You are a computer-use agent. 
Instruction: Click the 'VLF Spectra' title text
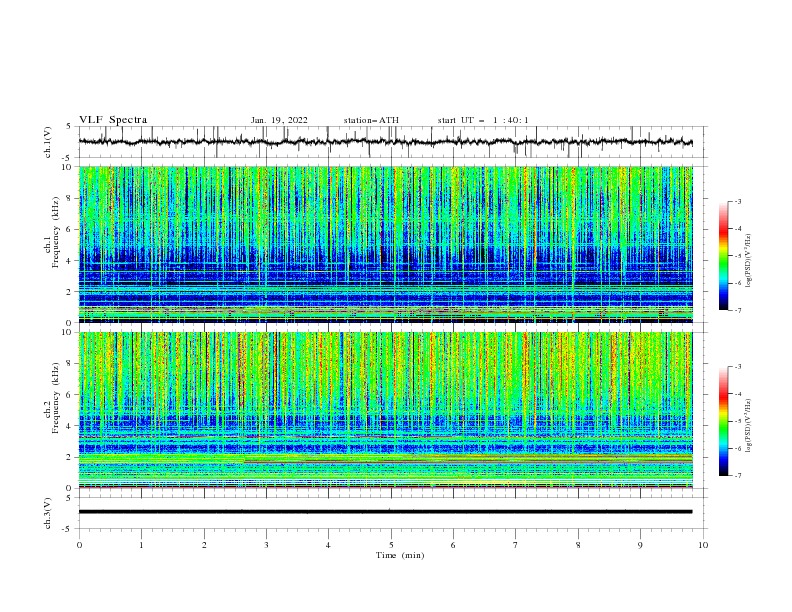tap(113, 120)
